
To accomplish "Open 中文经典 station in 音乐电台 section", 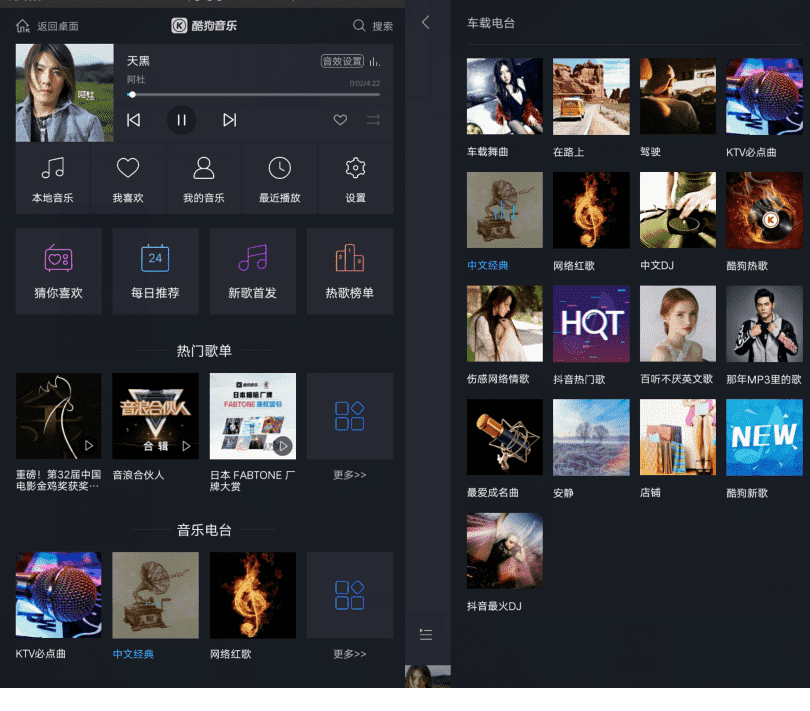I will tap(155, 595).
